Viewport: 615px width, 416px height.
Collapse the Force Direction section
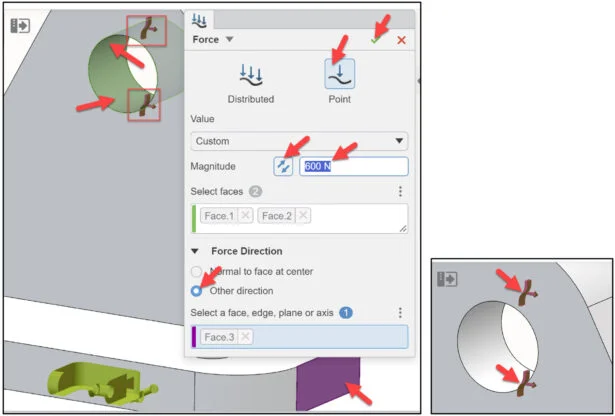click(x=195, y=251)
